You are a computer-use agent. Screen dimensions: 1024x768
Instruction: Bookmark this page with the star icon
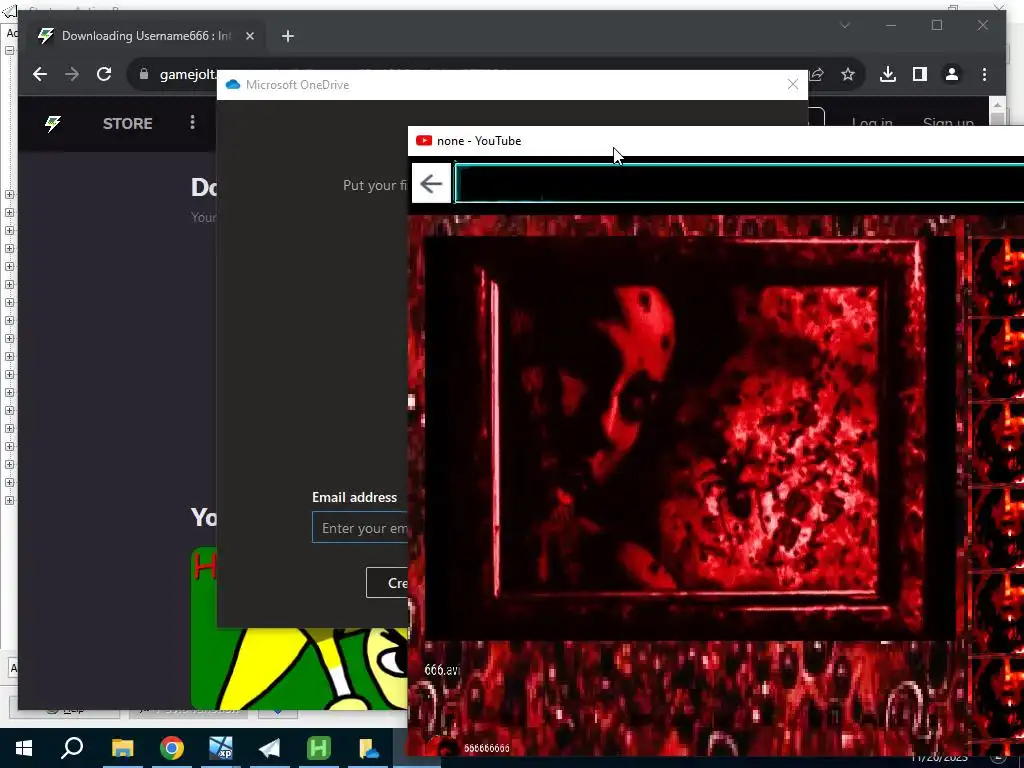(848, 74)
